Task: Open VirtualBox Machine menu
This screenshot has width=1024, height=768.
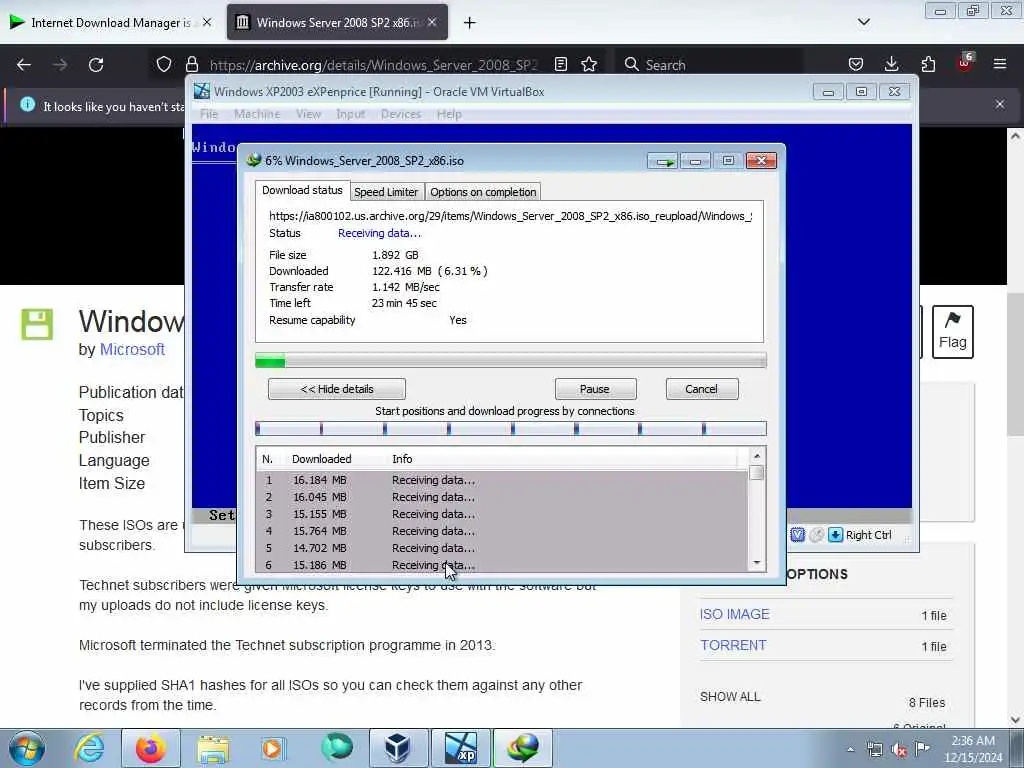Action: 257,114
